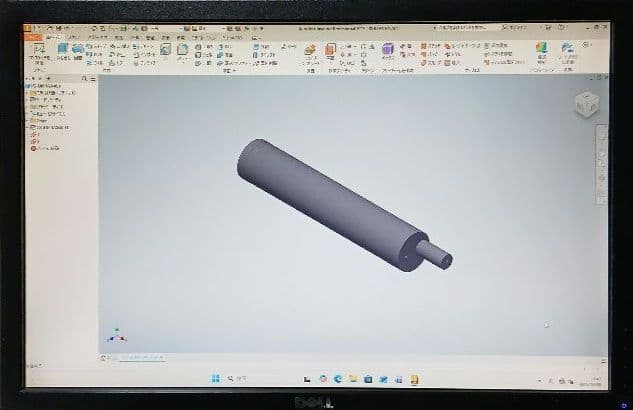Select the Extrude tool in the ribbon
Viewport: 633px width, 410px height.
[63, 52]
